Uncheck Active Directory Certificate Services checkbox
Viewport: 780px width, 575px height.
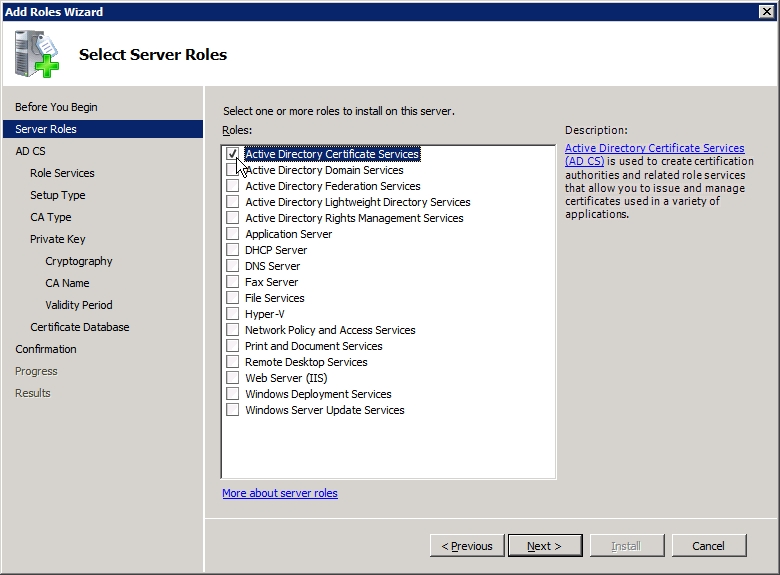click(232, 154)
